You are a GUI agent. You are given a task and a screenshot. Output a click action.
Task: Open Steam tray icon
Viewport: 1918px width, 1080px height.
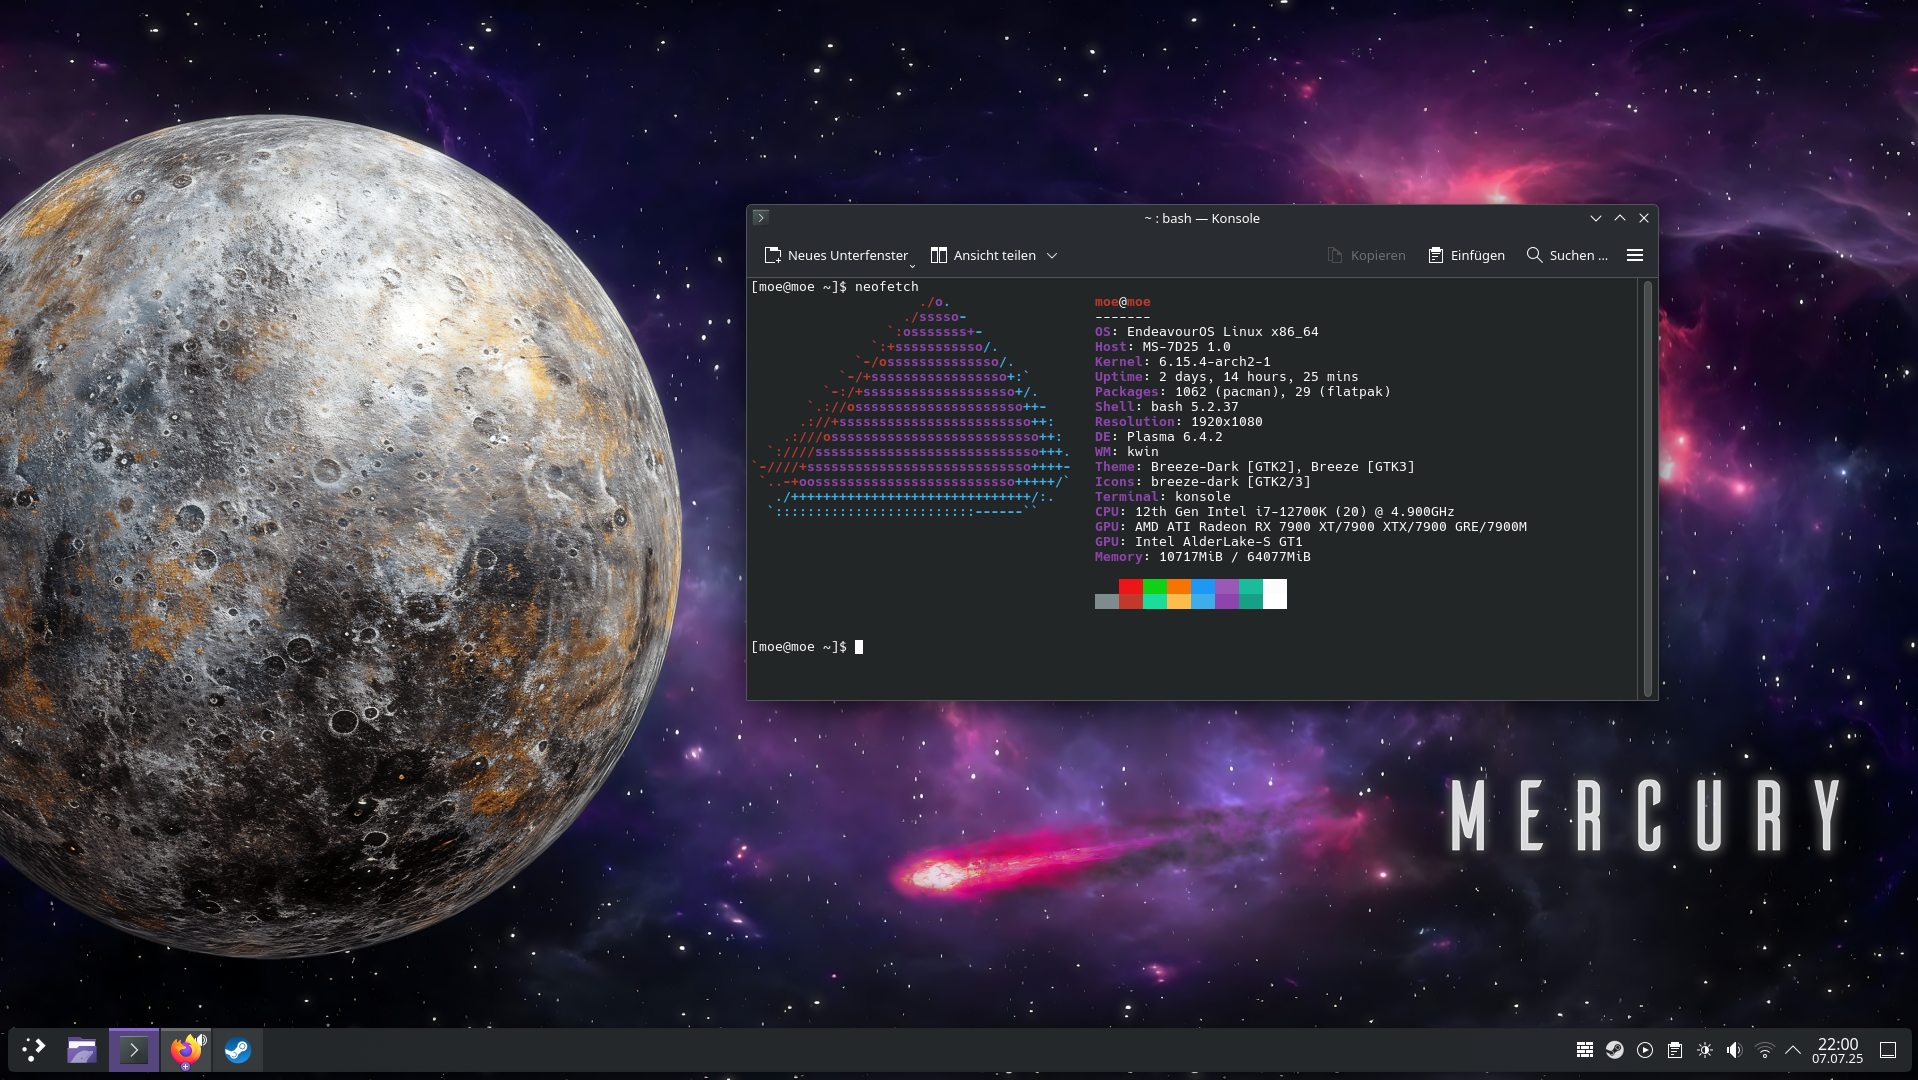1615,1050
